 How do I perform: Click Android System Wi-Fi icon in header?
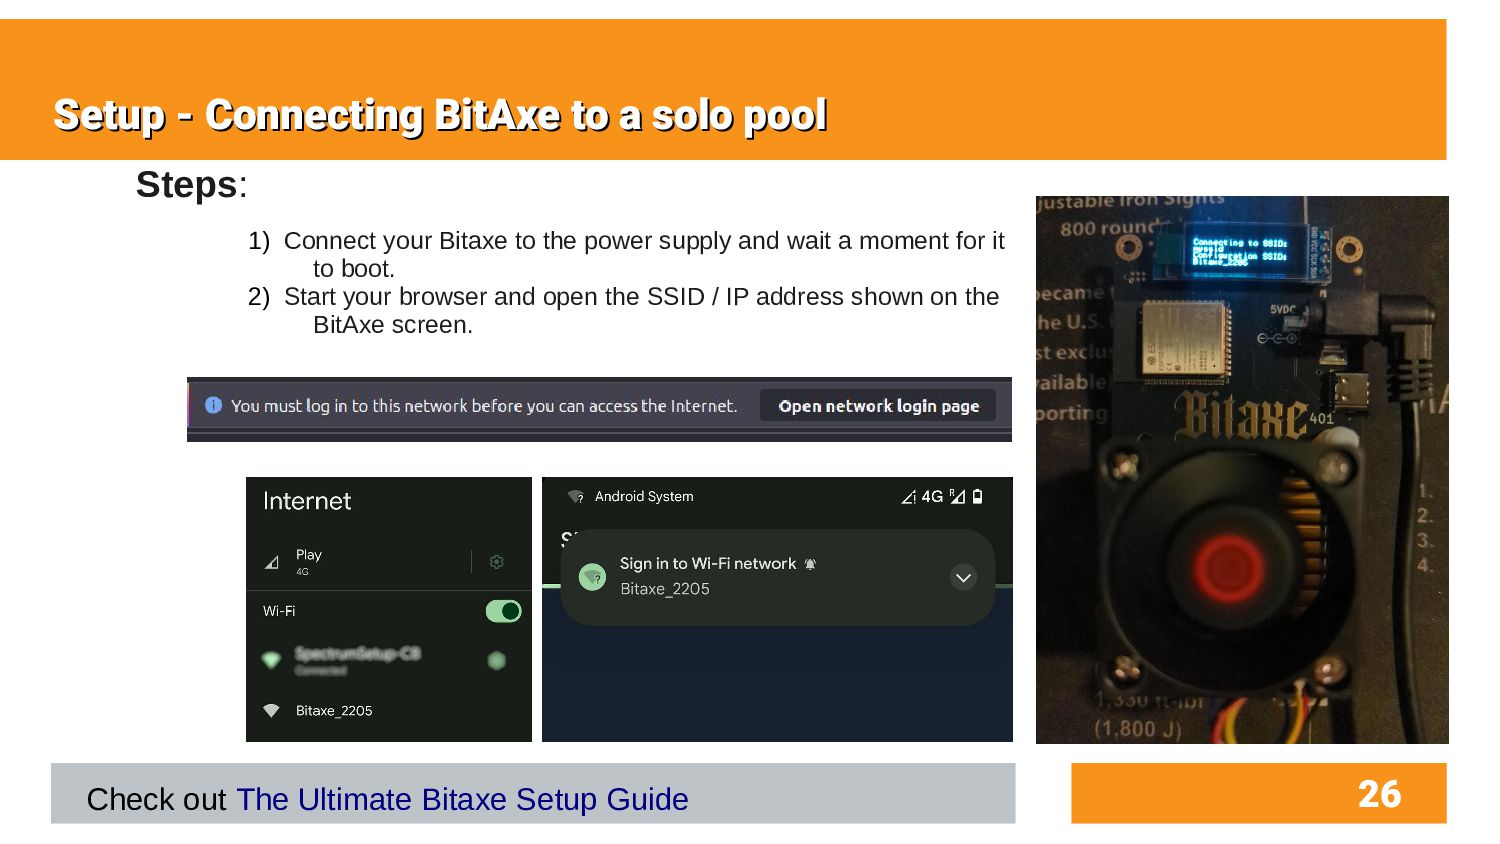click(576, 497)
